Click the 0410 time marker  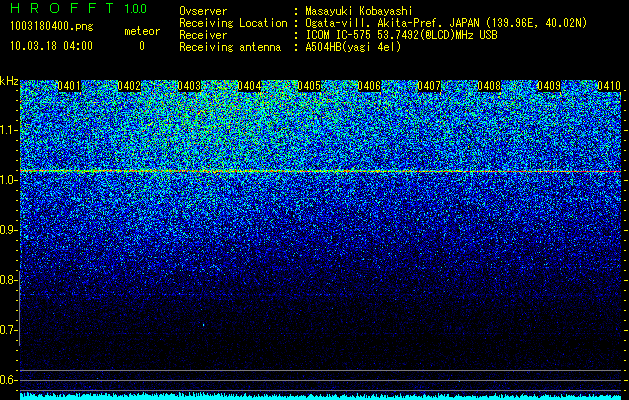609,86
